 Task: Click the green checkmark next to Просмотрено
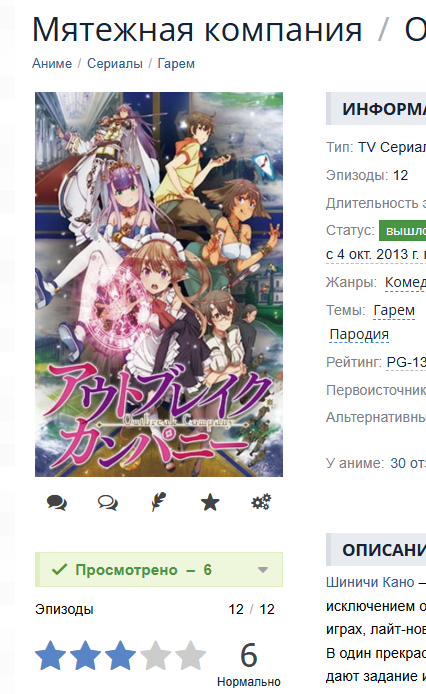(x=59, y=569)
